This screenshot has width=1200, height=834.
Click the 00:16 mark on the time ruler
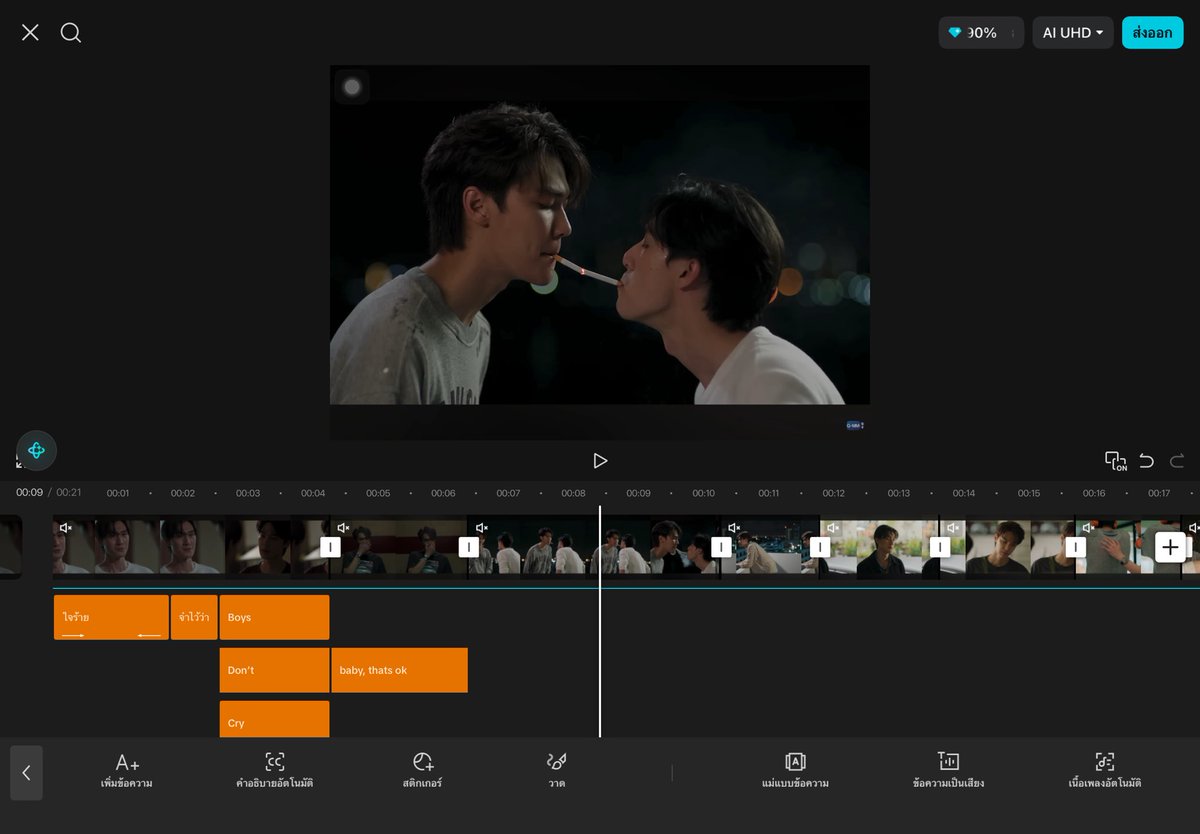coord(1093,493)
